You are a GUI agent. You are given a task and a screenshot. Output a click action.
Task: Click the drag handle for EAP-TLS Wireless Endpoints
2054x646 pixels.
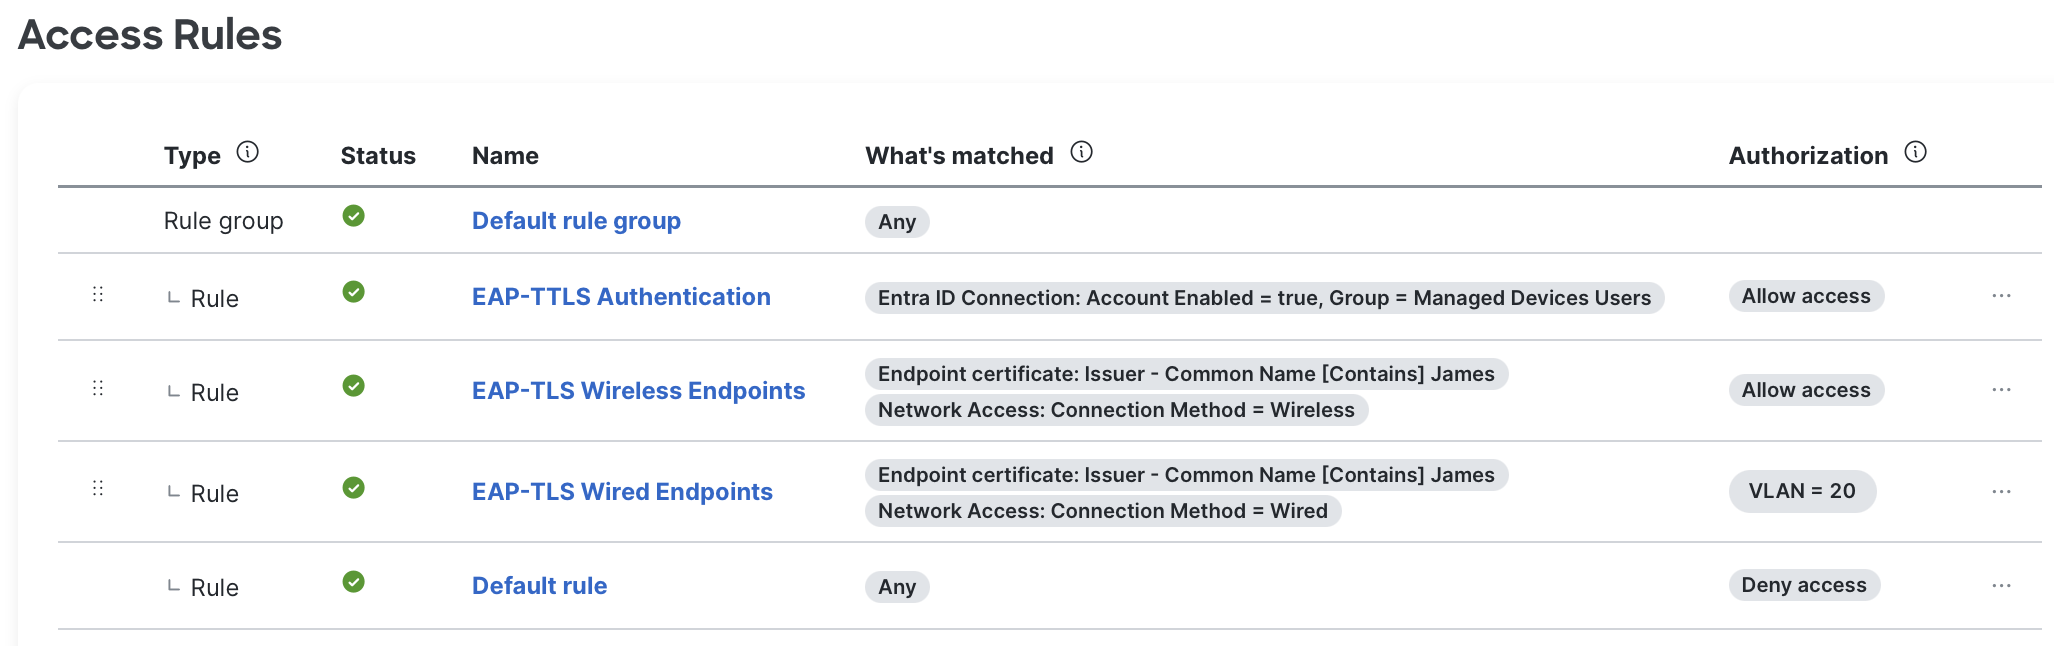(x=98, y=388)
